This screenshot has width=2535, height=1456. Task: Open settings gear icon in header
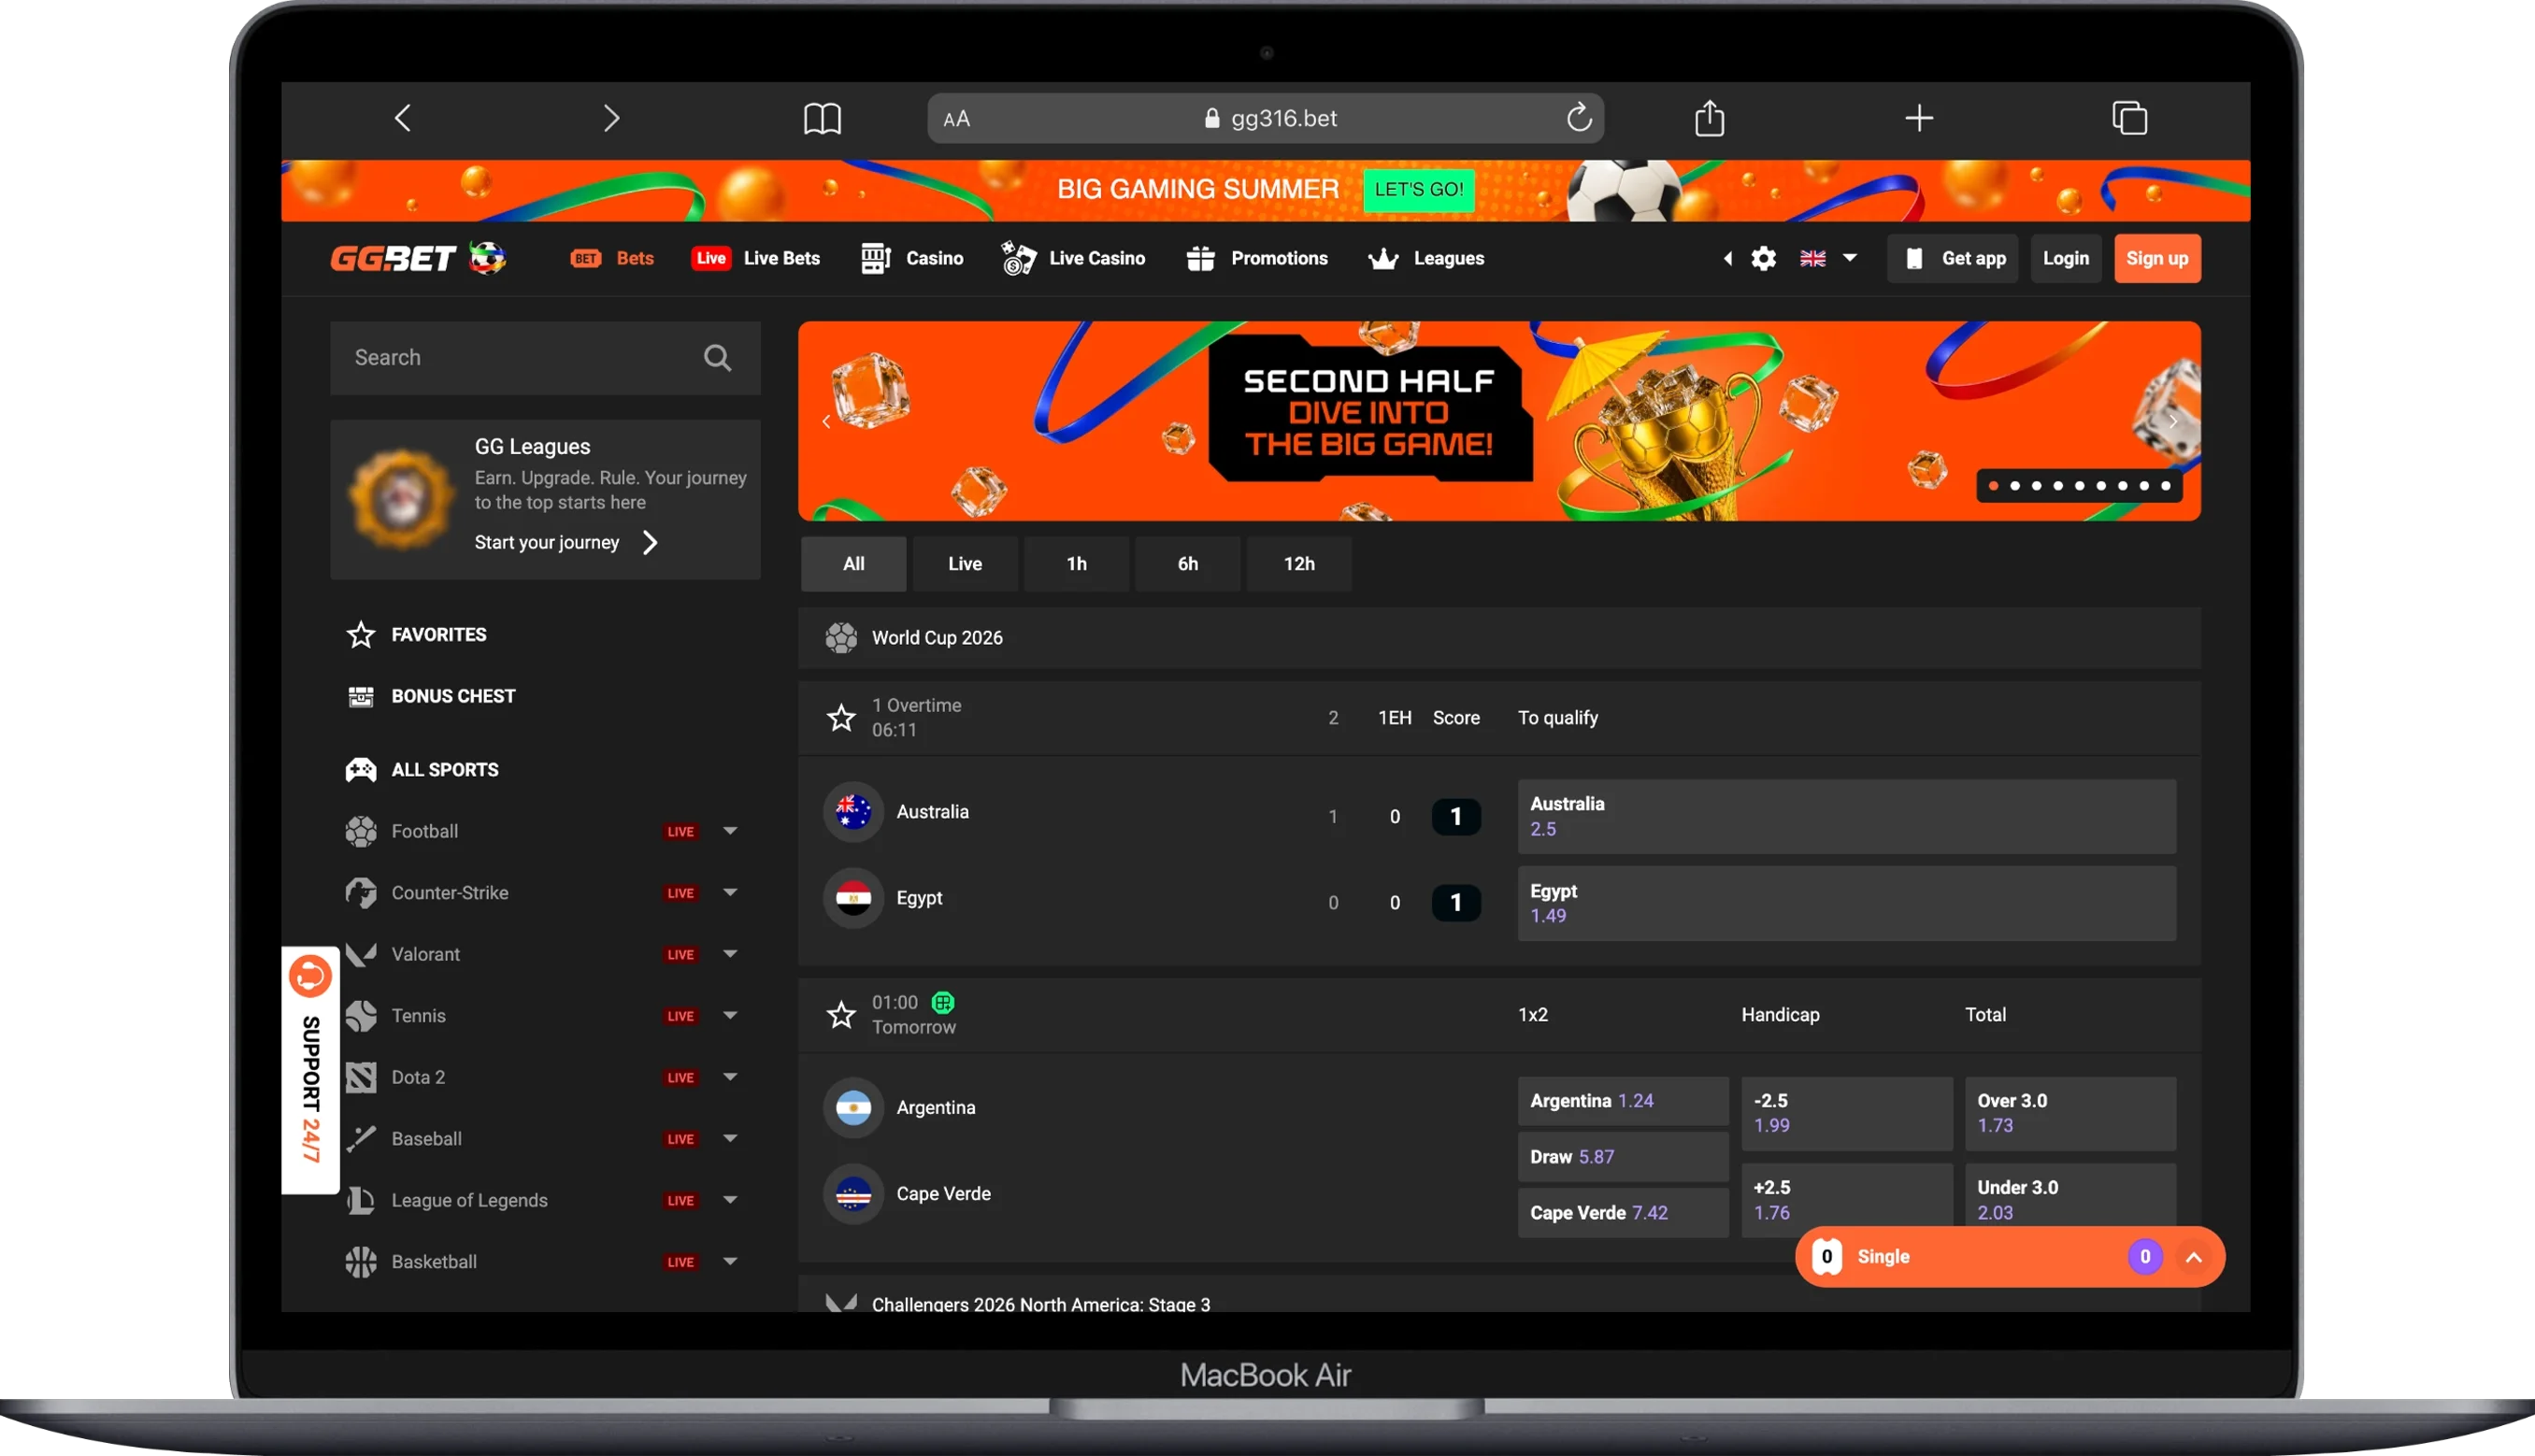(1763, 259)
